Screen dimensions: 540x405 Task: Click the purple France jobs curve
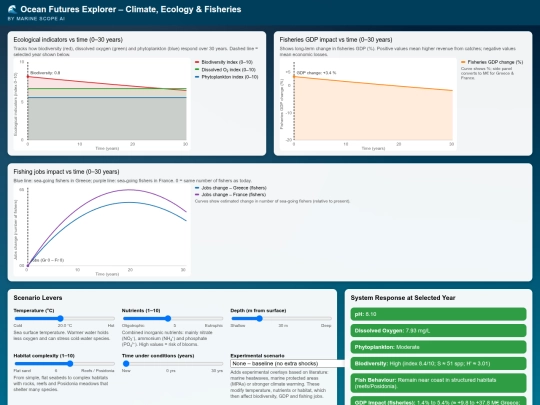click(x=129, y=190)
